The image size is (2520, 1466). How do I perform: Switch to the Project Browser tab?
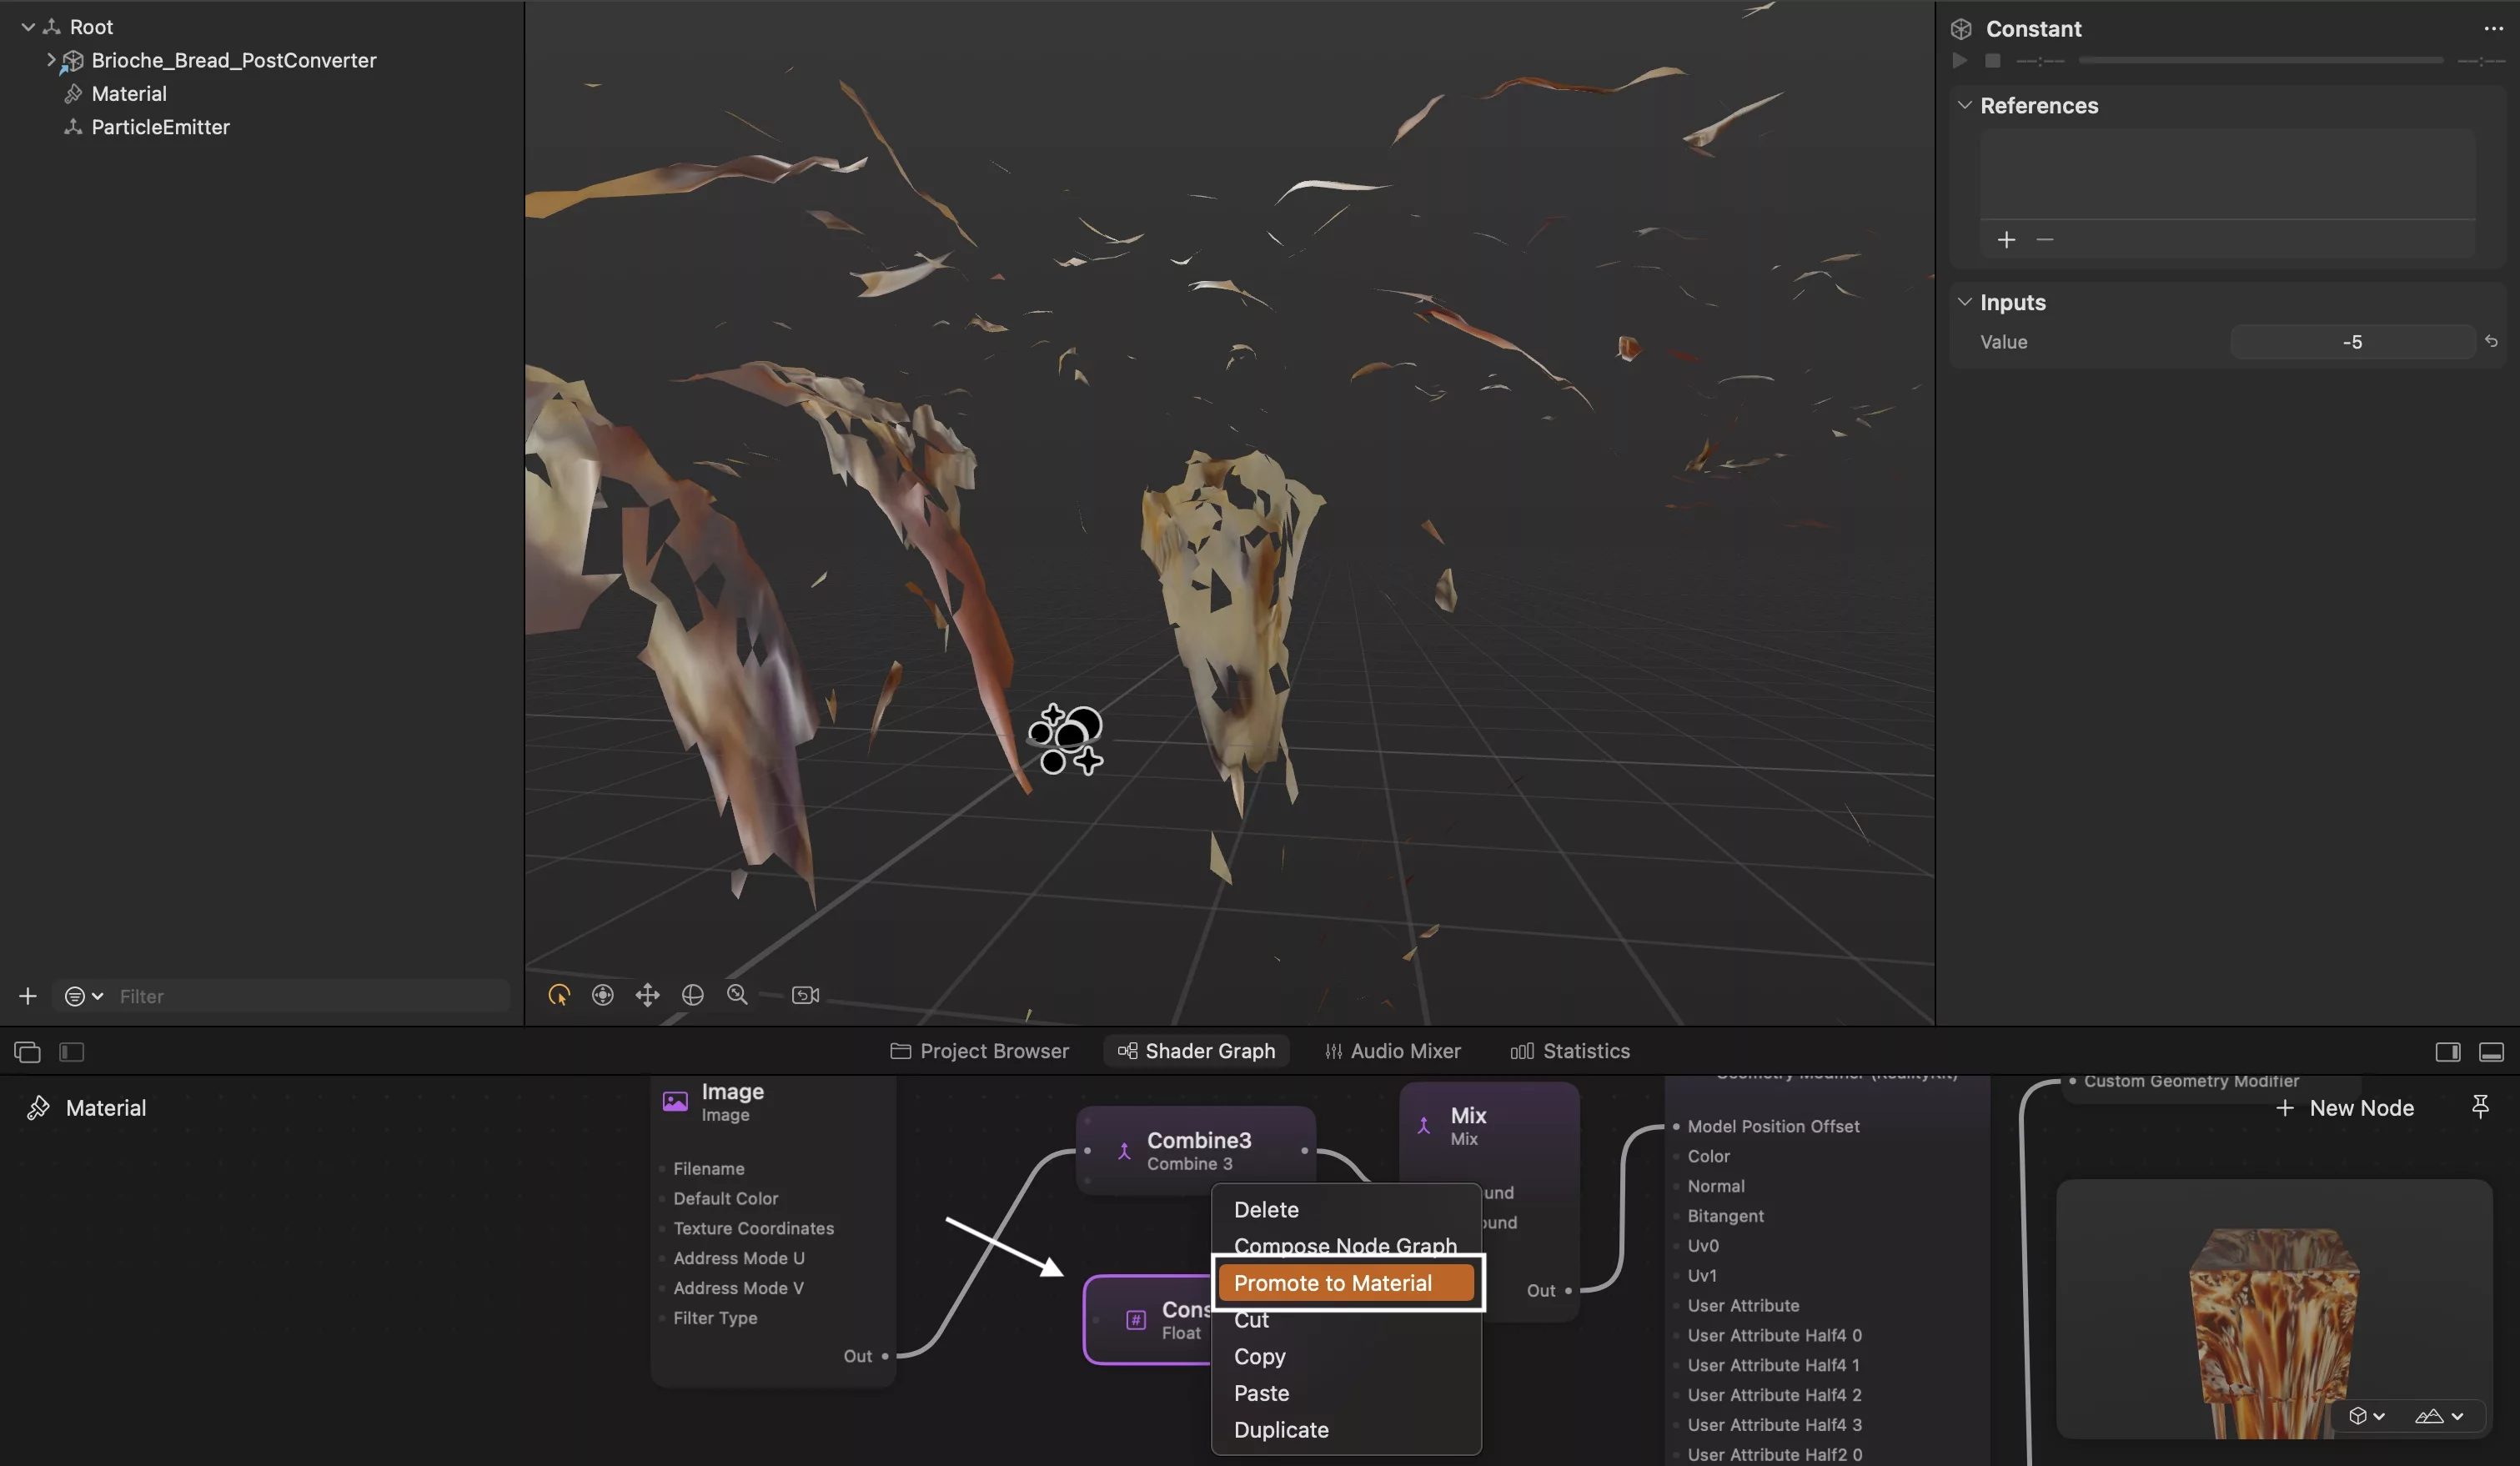[x=979, y=1051]
